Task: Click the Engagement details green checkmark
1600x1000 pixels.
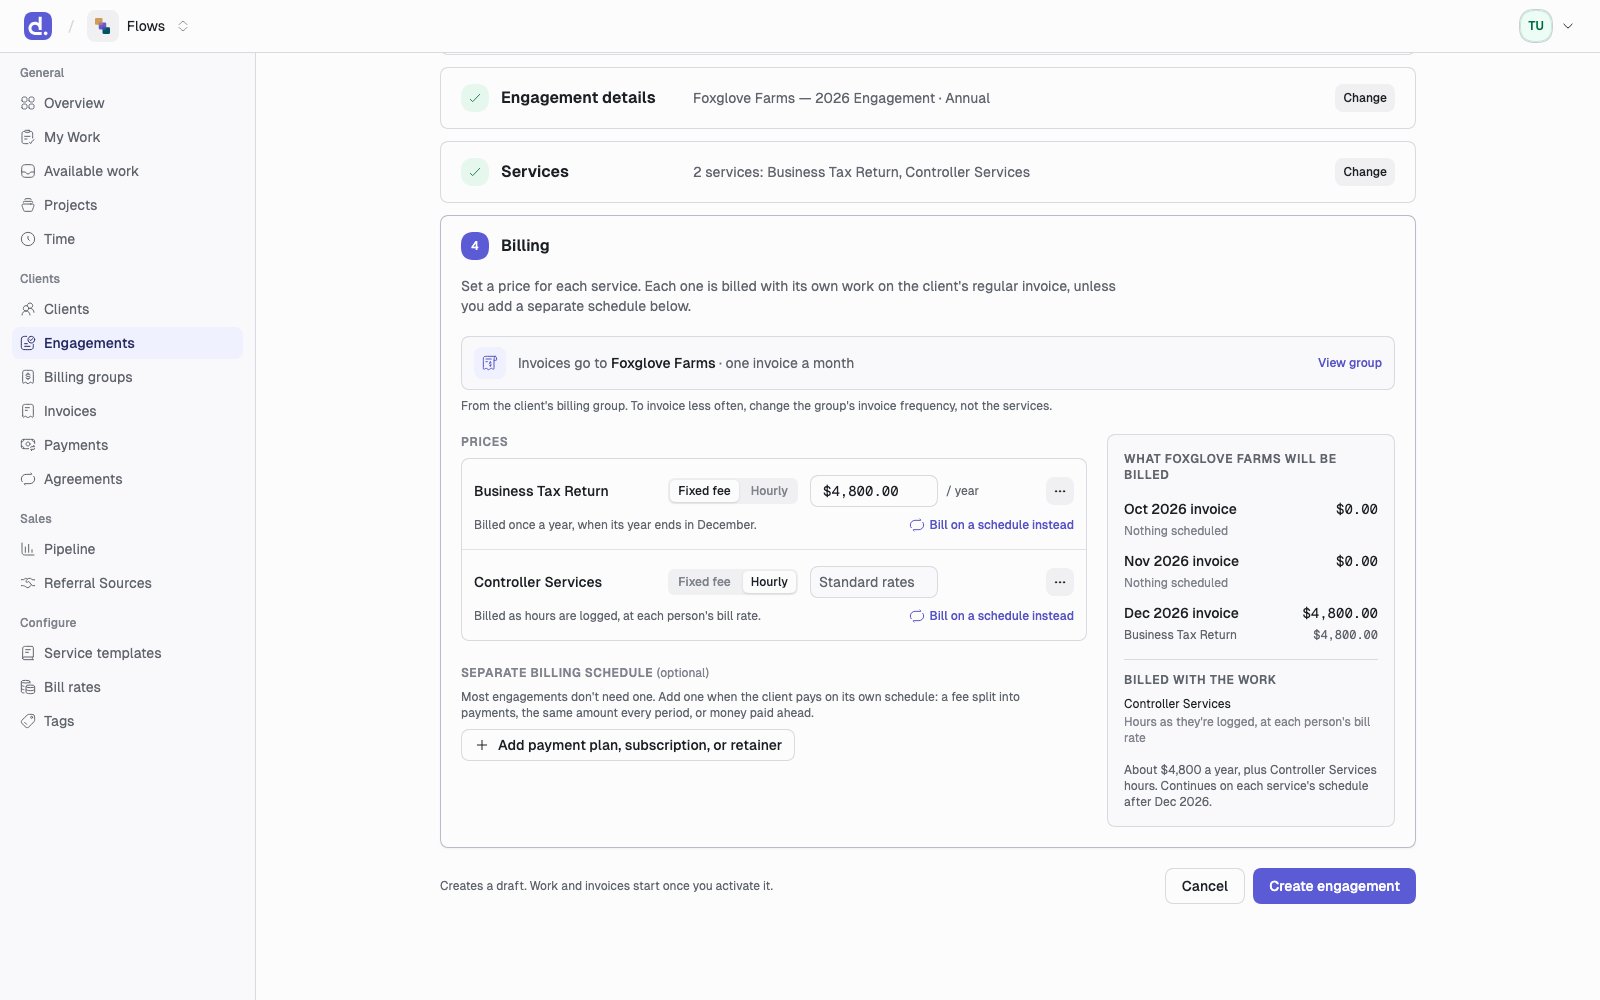Action: [475, 98]
